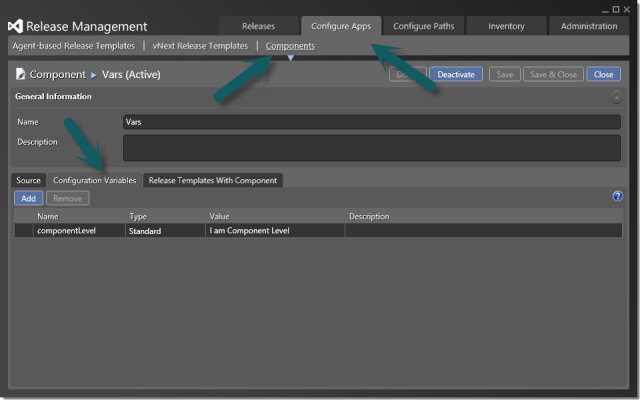Switch to the Releases tab
Viewport: 640px width, 400px height.
tap(258, 26)
